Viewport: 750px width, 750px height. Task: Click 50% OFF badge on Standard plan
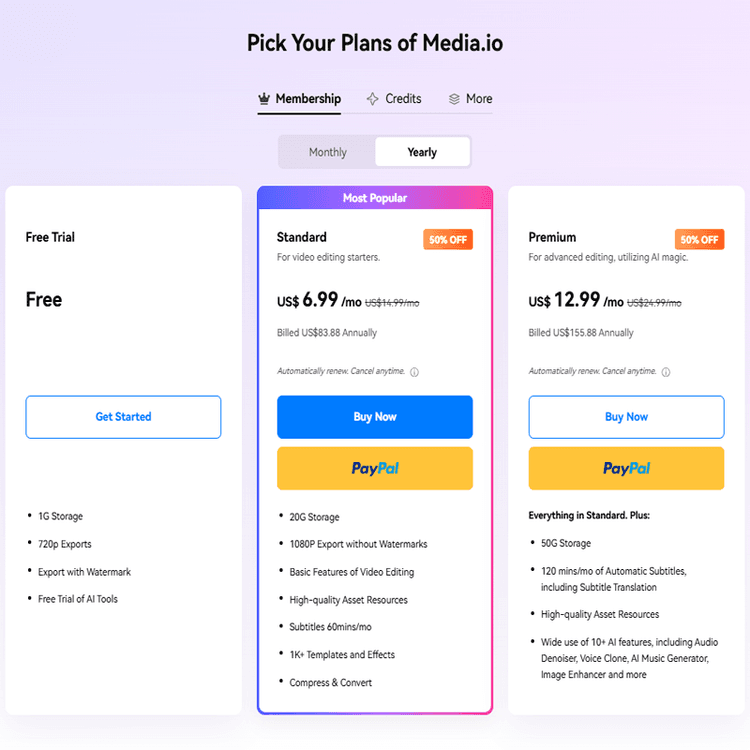(448, 240)
